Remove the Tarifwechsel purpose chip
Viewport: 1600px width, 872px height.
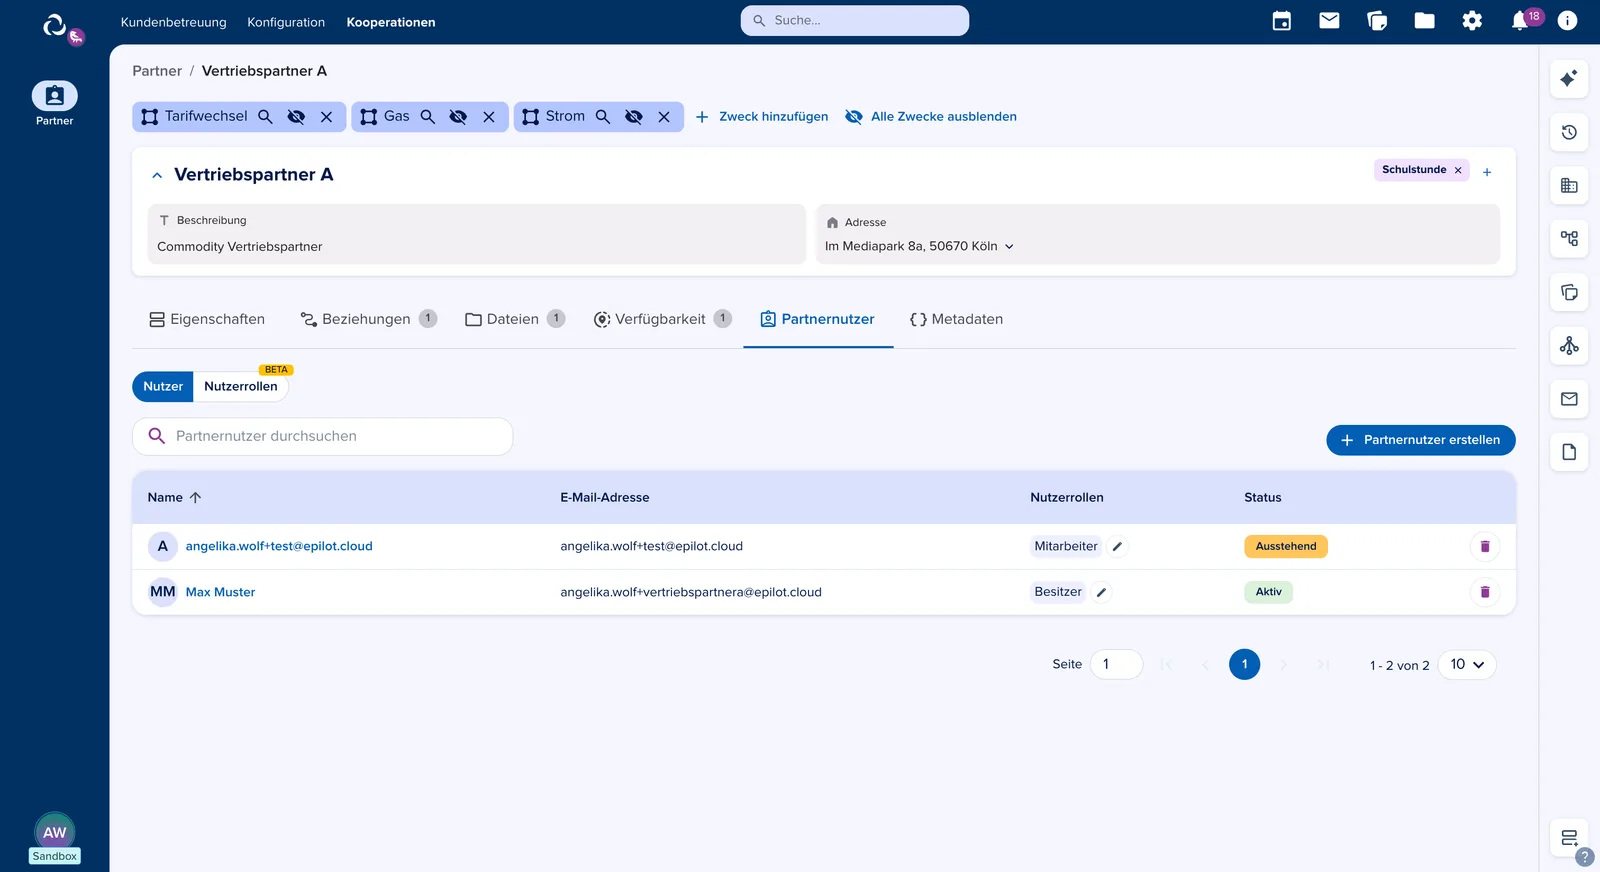pyautogui.click(x=326, y=117)
